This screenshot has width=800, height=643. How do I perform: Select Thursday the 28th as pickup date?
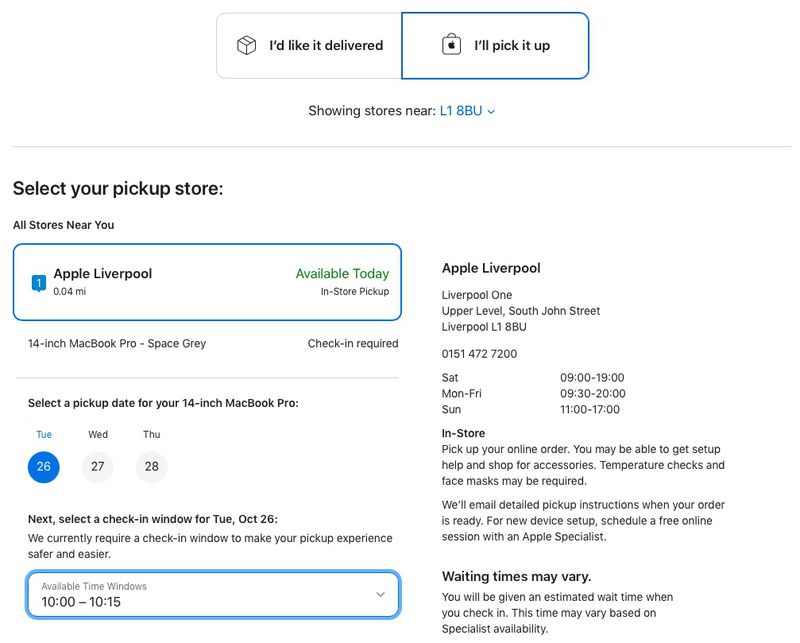[x=151, y=466]
